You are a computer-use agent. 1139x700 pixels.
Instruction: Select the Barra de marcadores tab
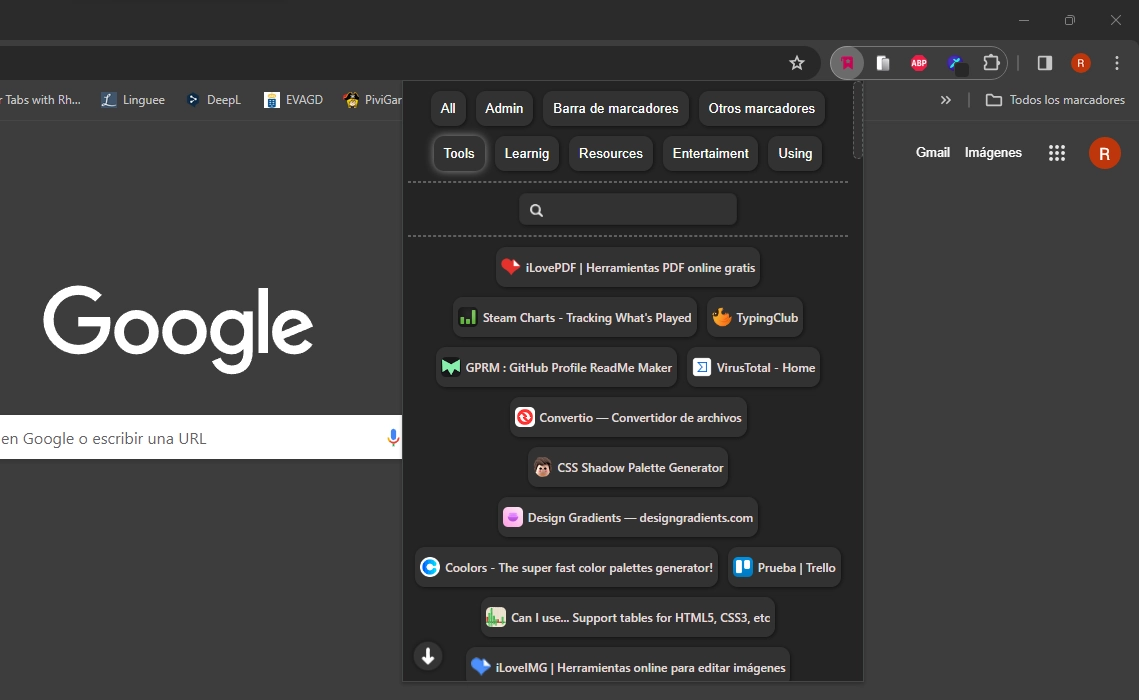(616, 108)
